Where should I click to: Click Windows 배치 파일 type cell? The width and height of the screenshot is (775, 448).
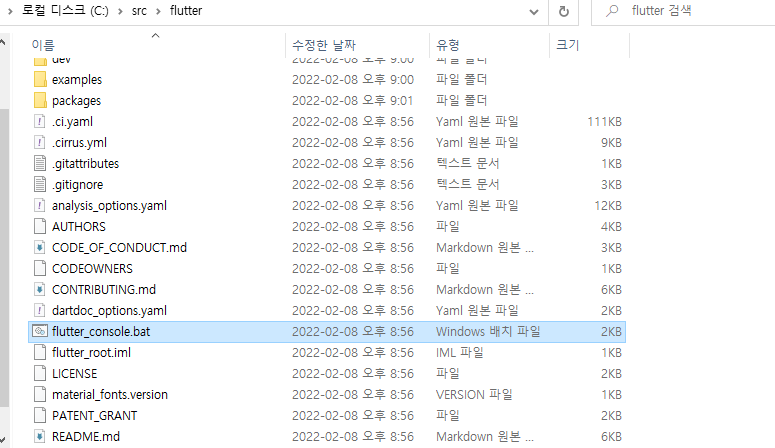[x=488, y=331]
